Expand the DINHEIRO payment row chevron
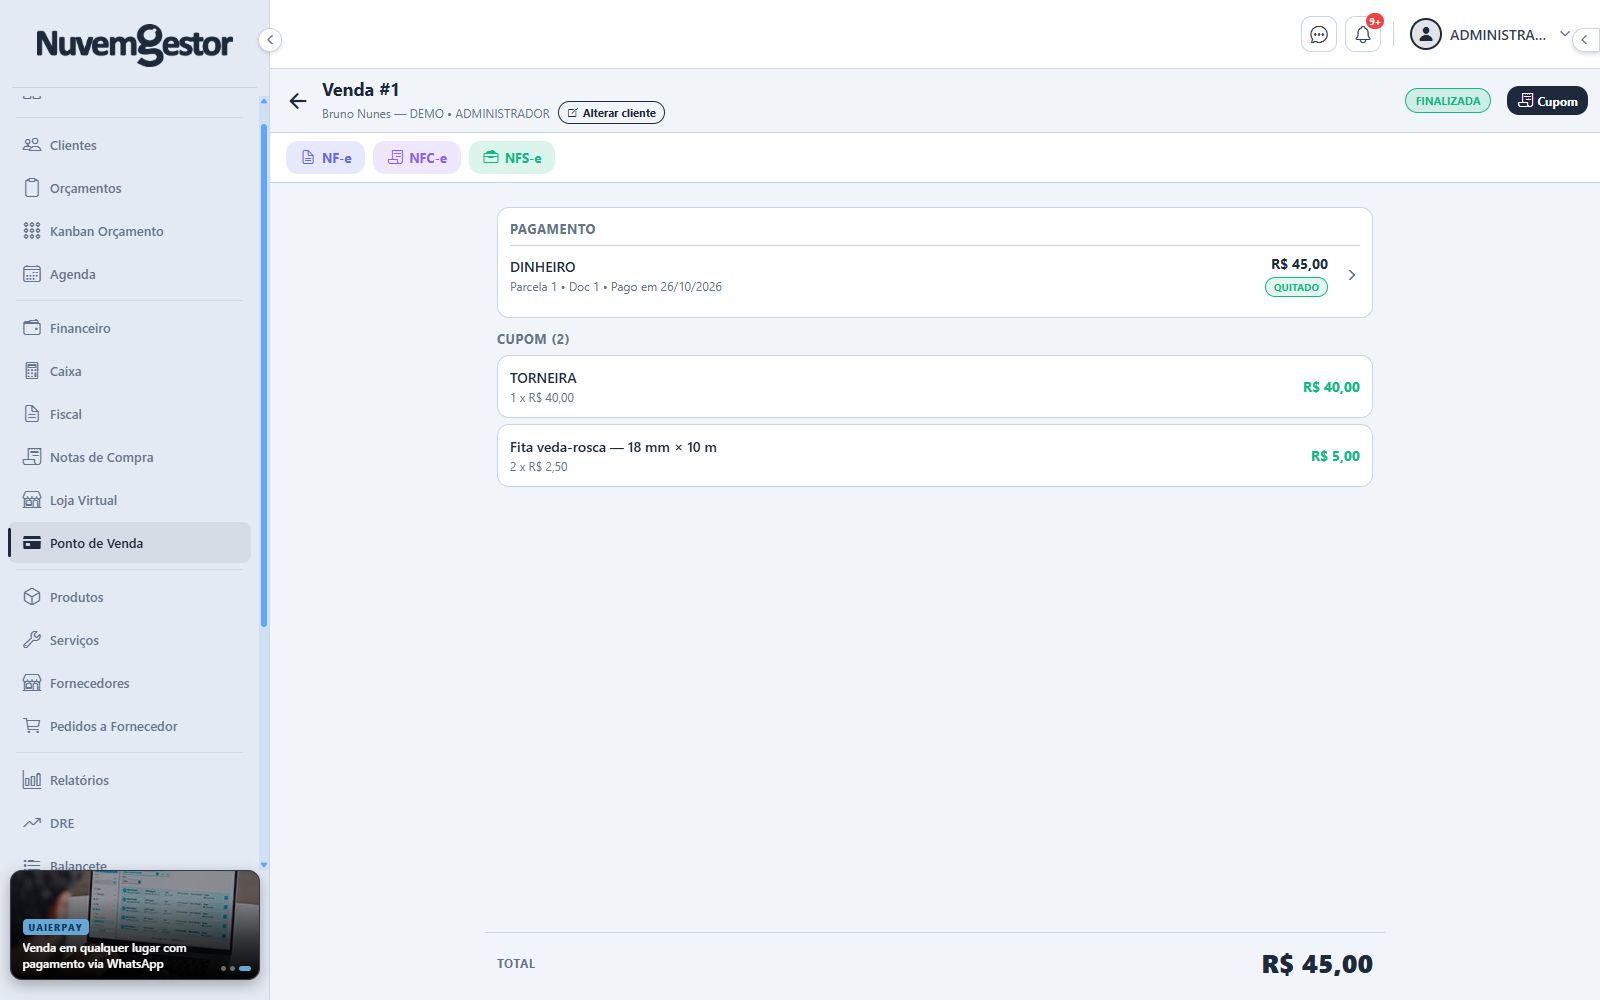The image size is (1600, 1000). (x=1352, y=275)
